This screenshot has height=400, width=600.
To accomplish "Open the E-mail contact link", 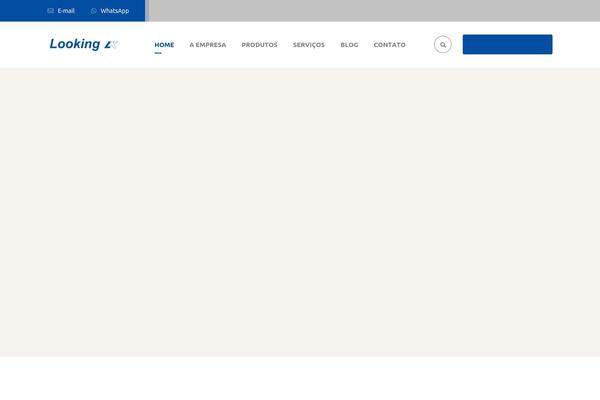I will tap(61, 11).
